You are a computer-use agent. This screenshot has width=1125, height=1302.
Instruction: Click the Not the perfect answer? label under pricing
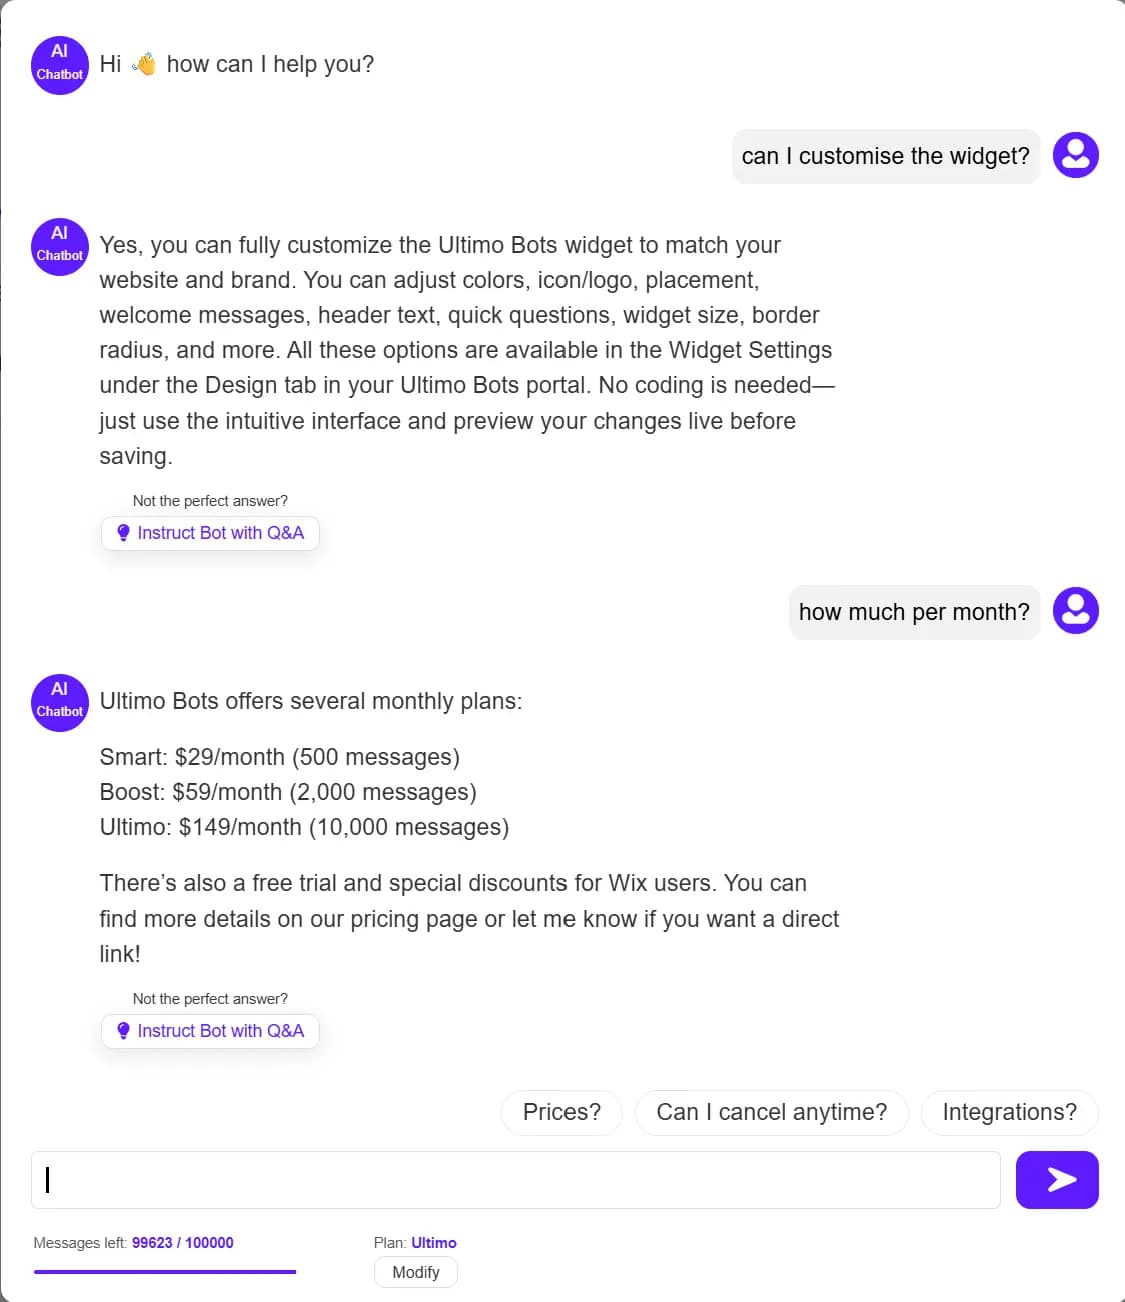tap(209, 998)
